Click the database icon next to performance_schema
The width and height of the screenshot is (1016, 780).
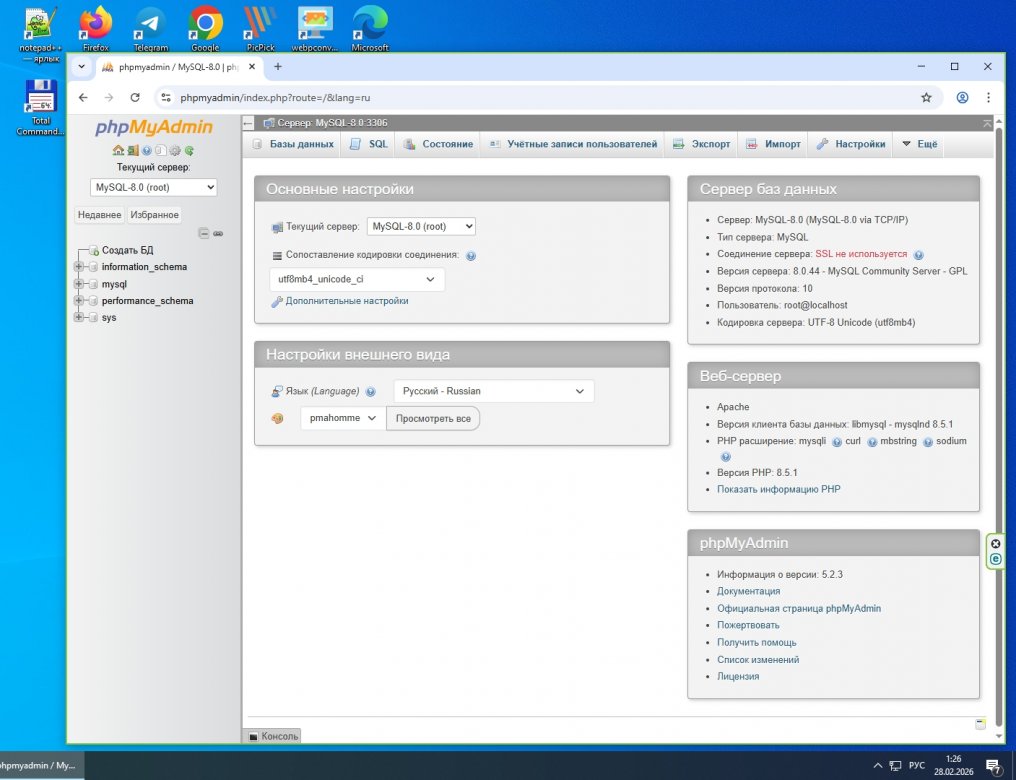(93, 301)
